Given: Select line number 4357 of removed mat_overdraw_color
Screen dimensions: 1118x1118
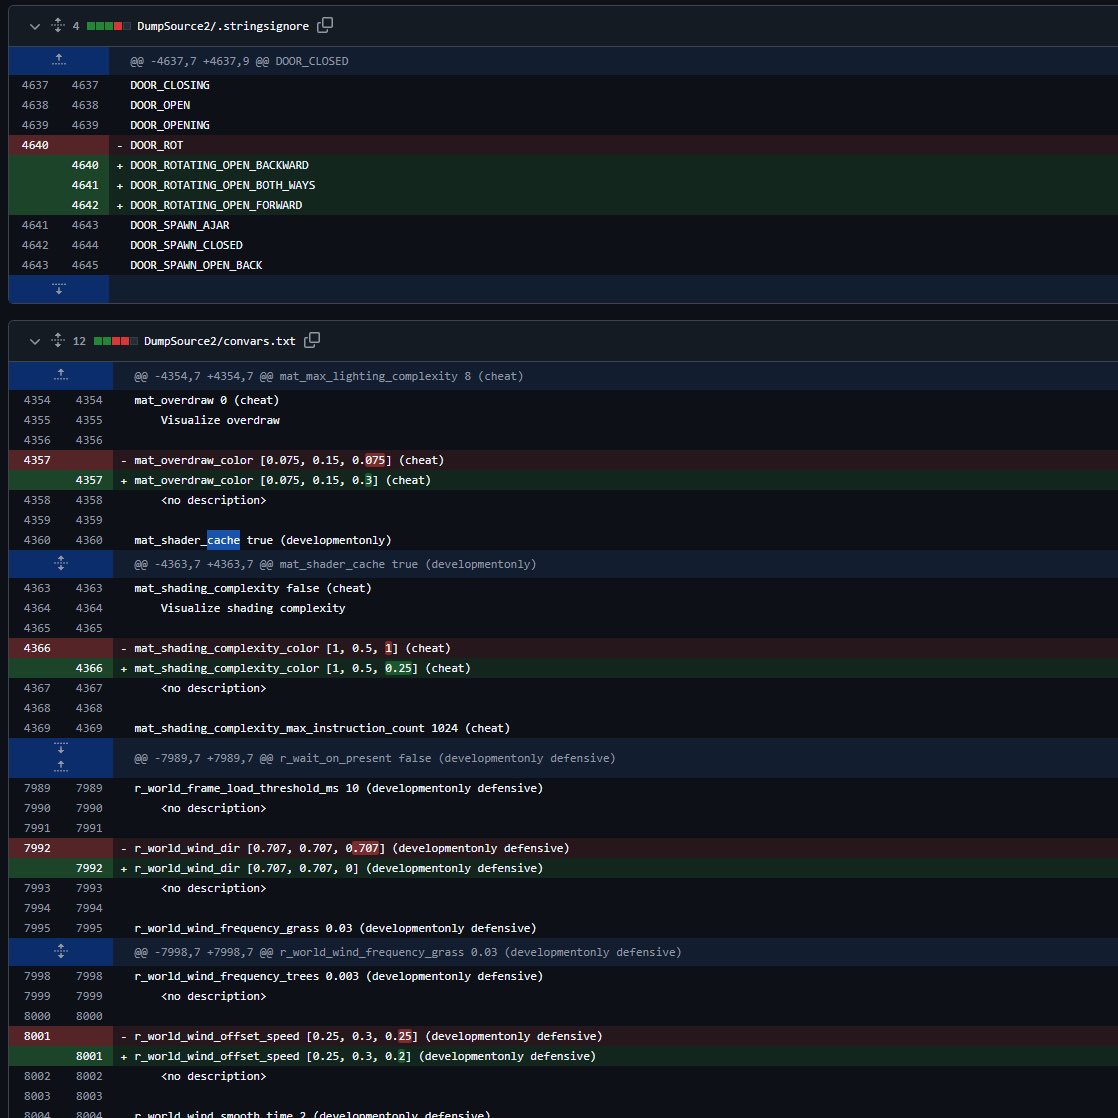Looking at the screenshot, I should [x=37, y=460].
